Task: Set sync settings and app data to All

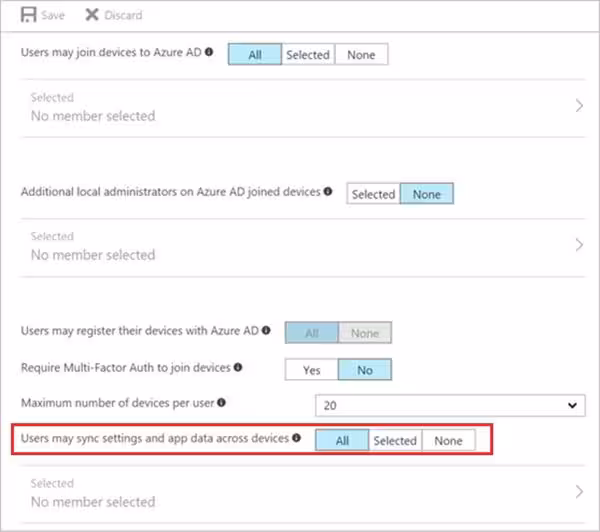Action: coord(342,440)
